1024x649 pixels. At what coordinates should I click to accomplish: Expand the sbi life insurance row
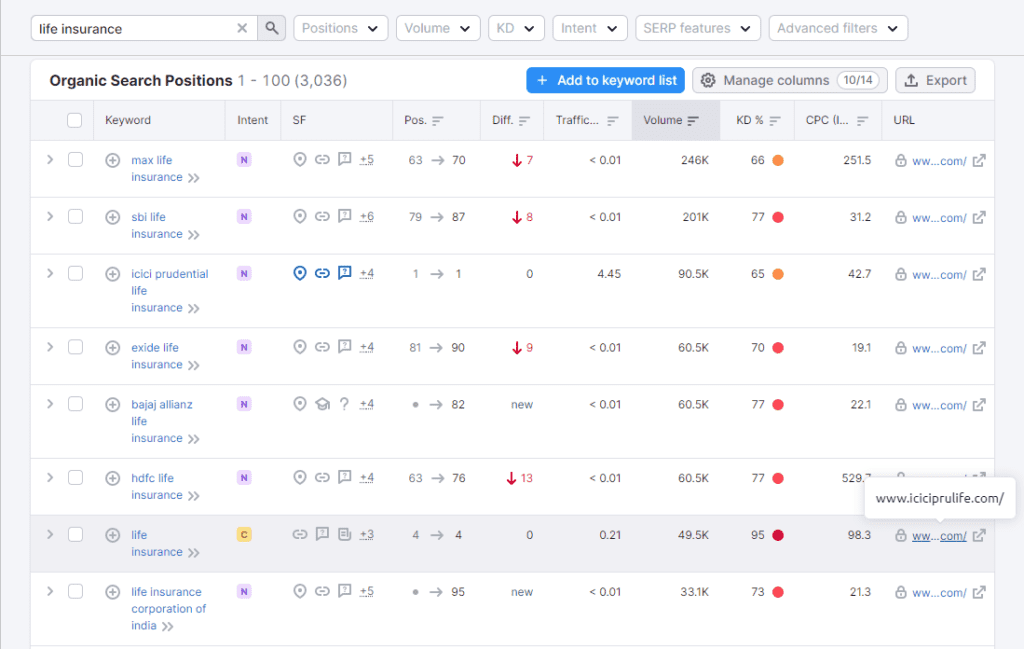(50, 216)
